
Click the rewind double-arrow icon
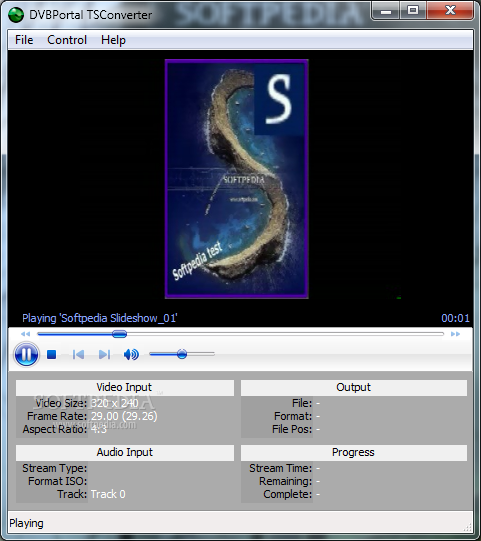[25, 334]
